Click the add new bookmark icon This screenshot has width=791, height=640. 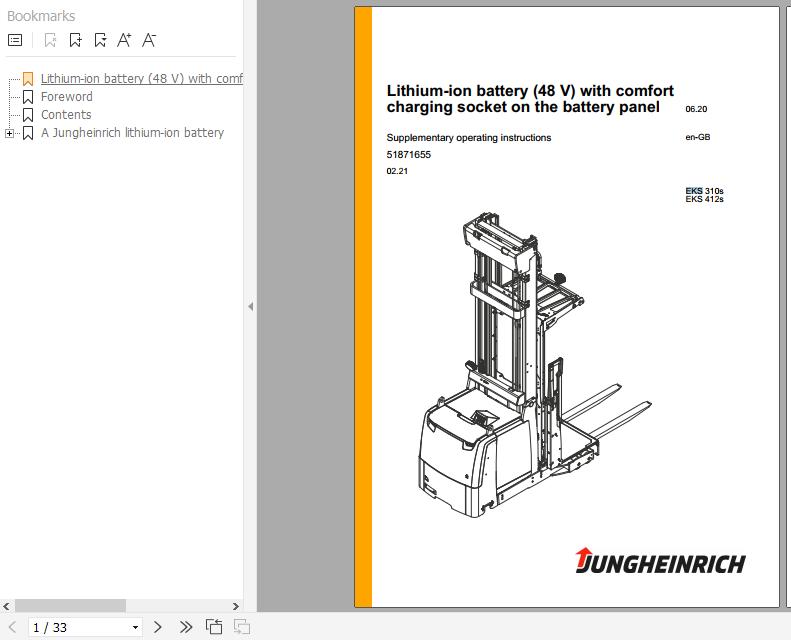coord(76,40)
